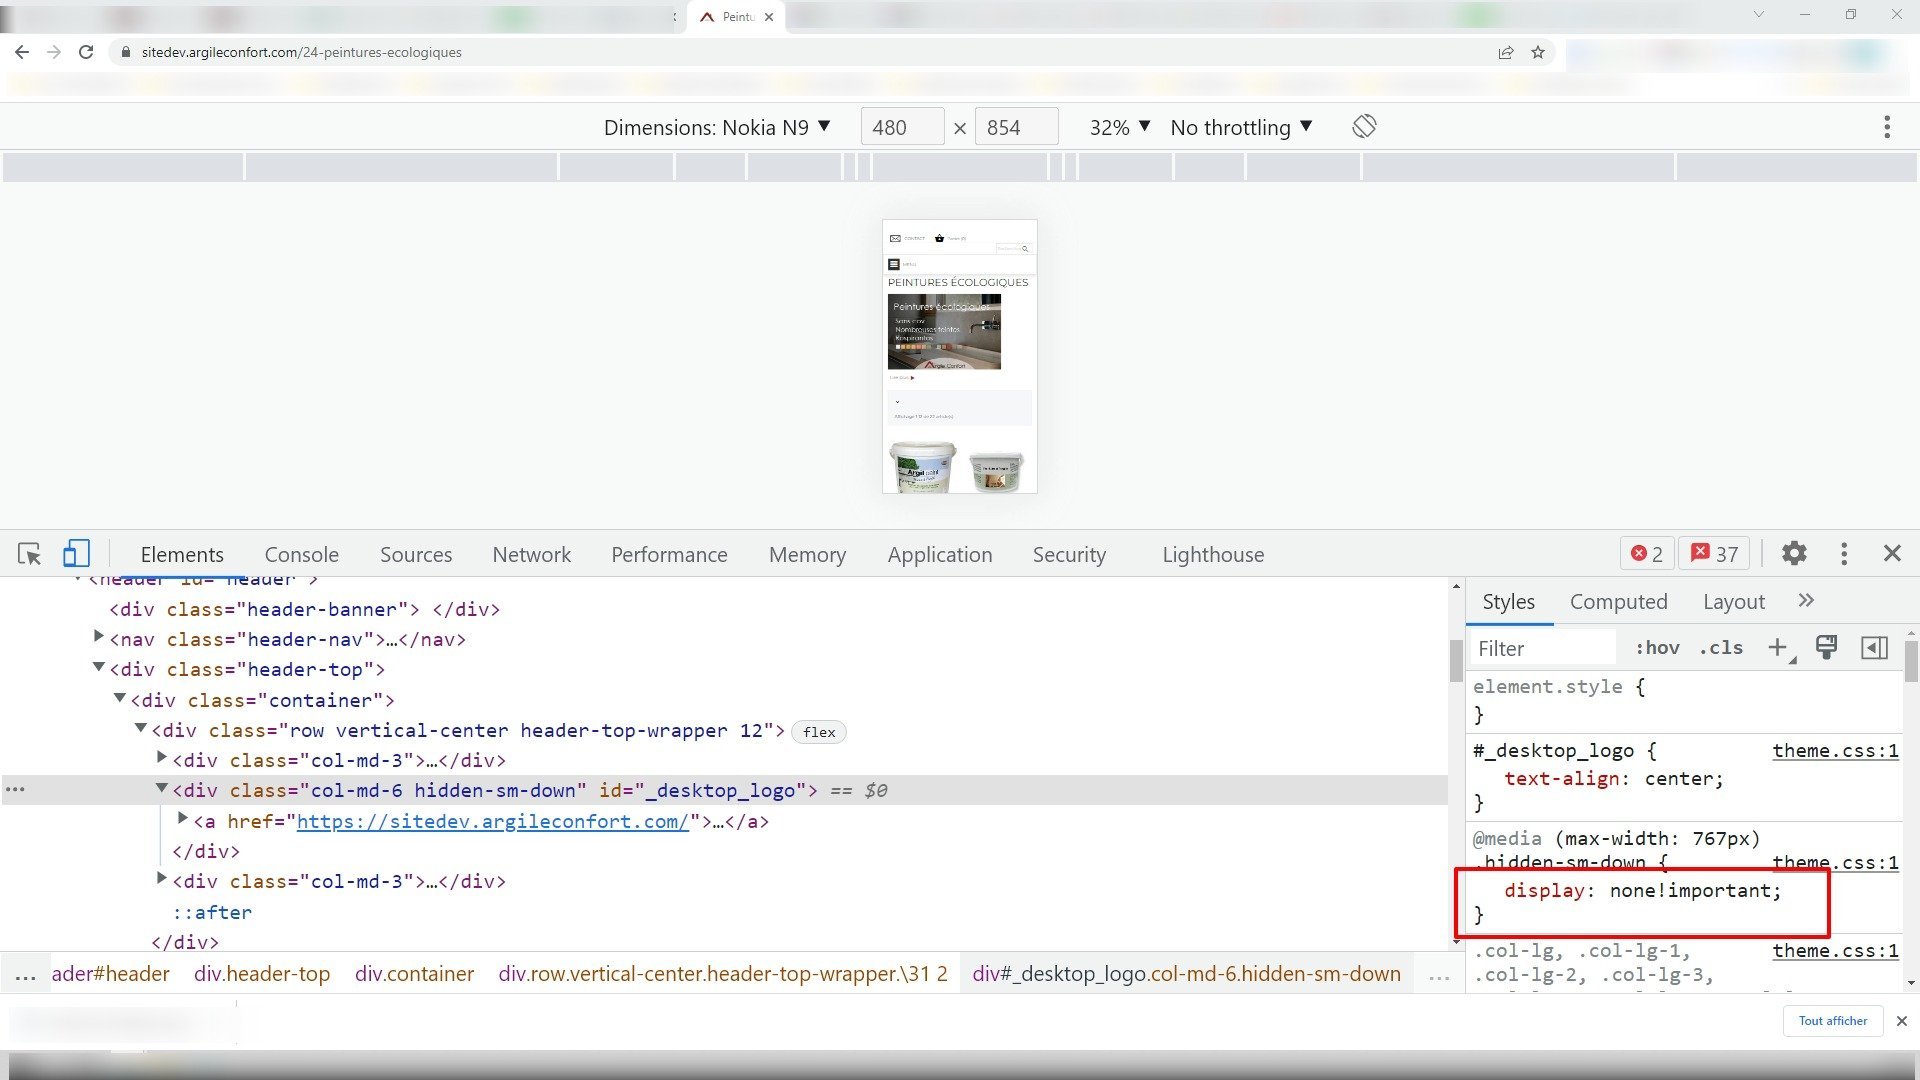Viewport: 1920px width, 1080px height.
Task: Open DevTools settings gear
Action: pyautogui.click(x=1794, y=554)
